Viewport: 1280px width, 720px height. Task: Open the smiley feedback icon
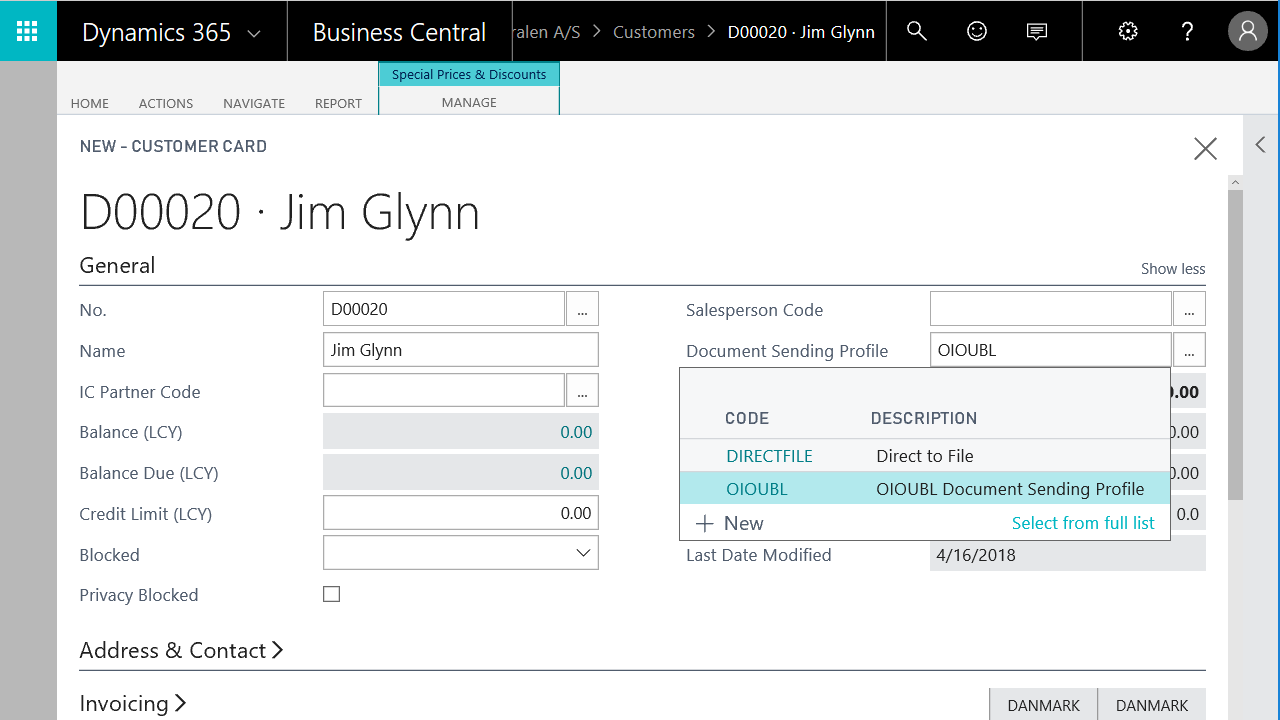point(977,31)
